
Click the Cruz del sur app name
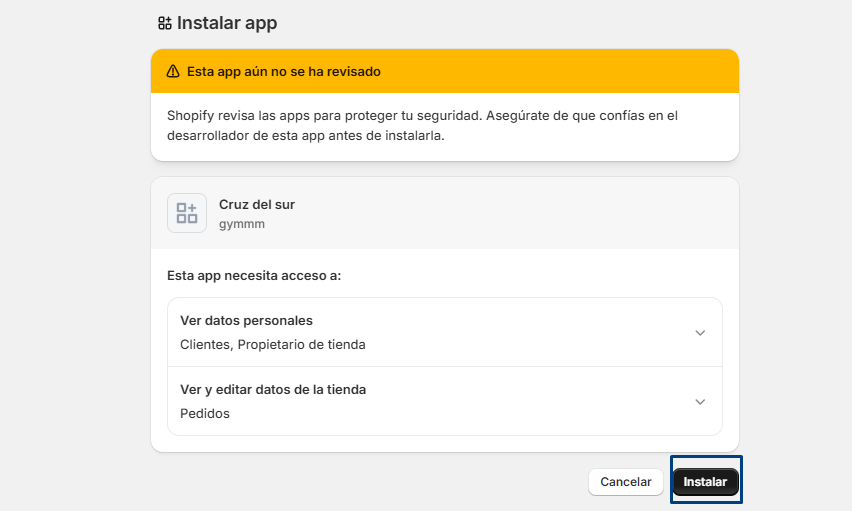pos(257,204)
